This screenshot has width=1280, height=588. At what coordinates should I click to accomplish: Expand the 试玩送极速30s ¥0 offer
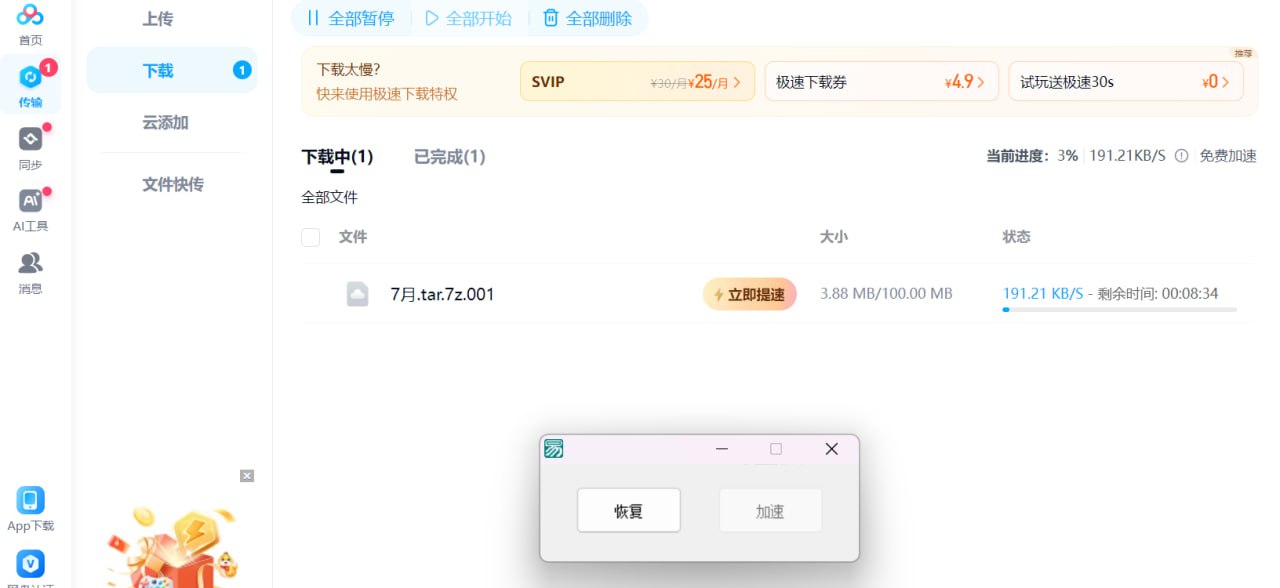tap(1126, 82)
